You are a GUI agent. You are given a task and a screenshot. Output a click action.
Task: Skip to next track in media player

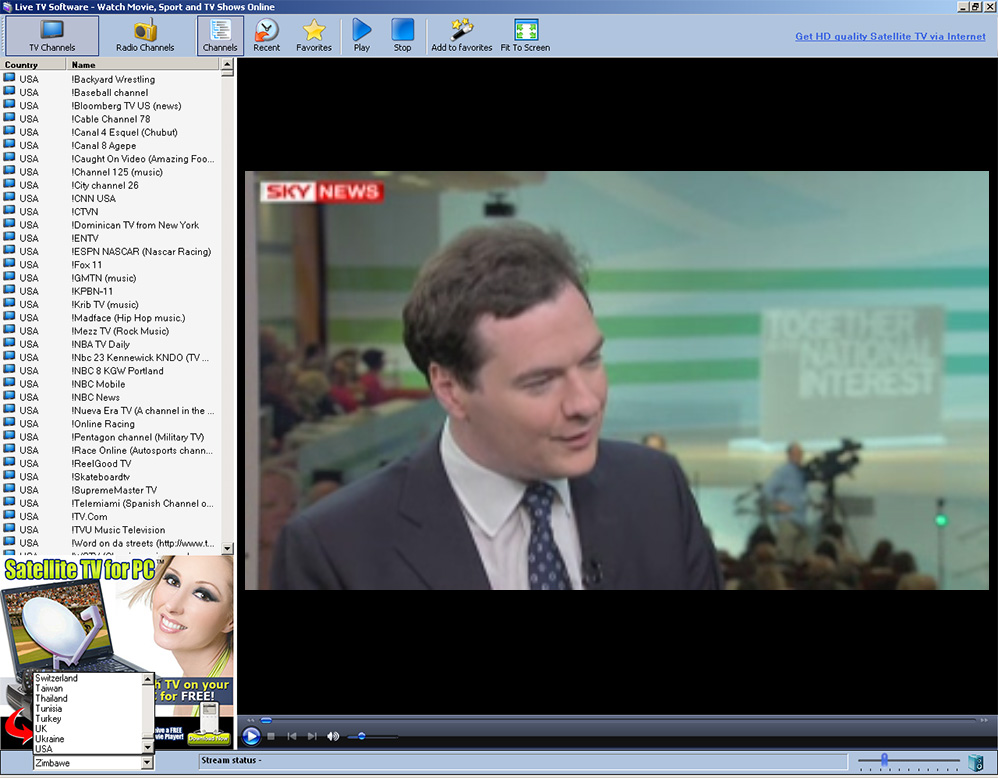[x=312, y=736]
